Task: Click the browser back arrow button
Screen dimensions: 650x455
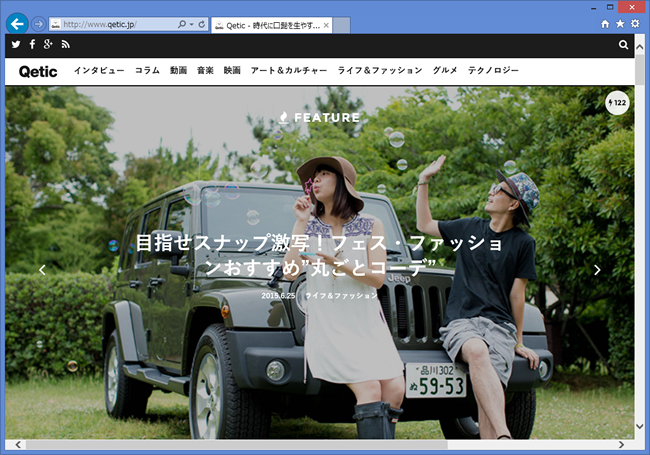Action: point(17,23)
